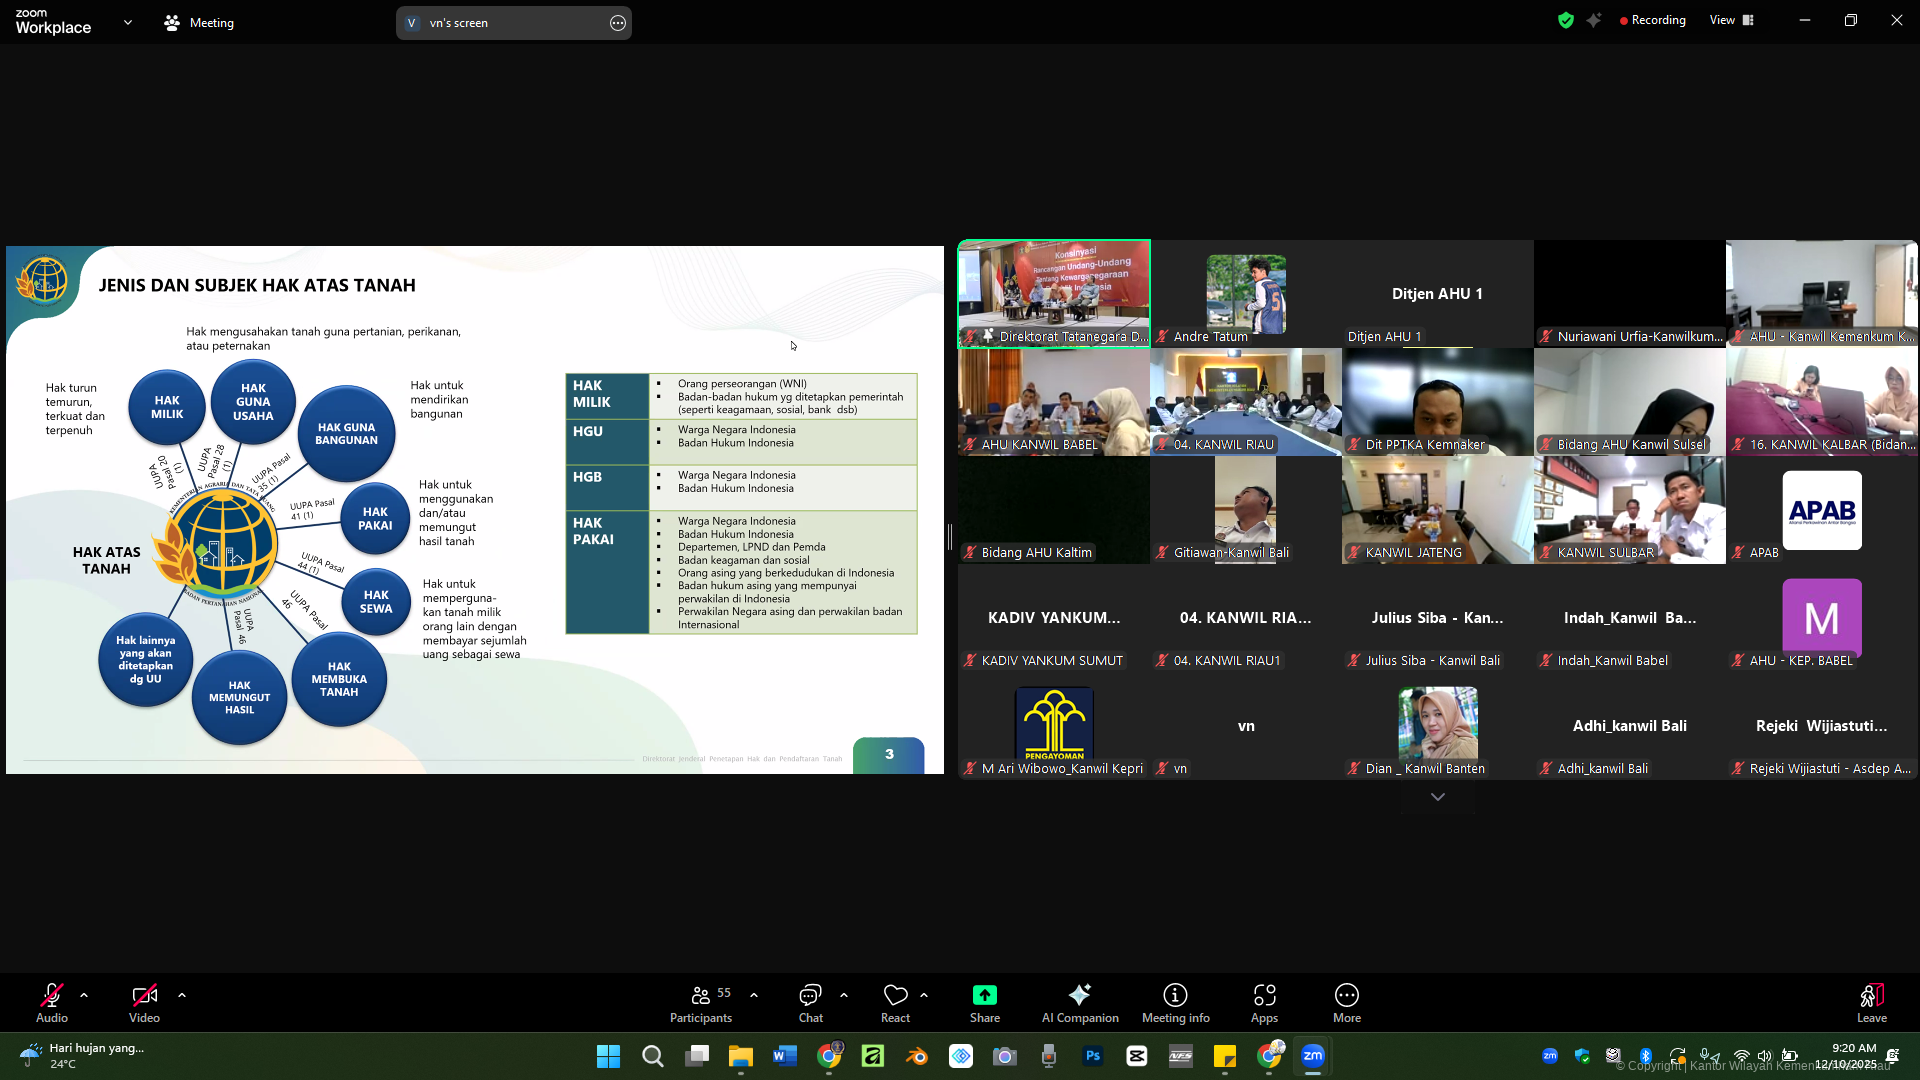Click the green Share screen icon
Viewport: 1920px width, 1080px height.
click(x=984, y=995)
